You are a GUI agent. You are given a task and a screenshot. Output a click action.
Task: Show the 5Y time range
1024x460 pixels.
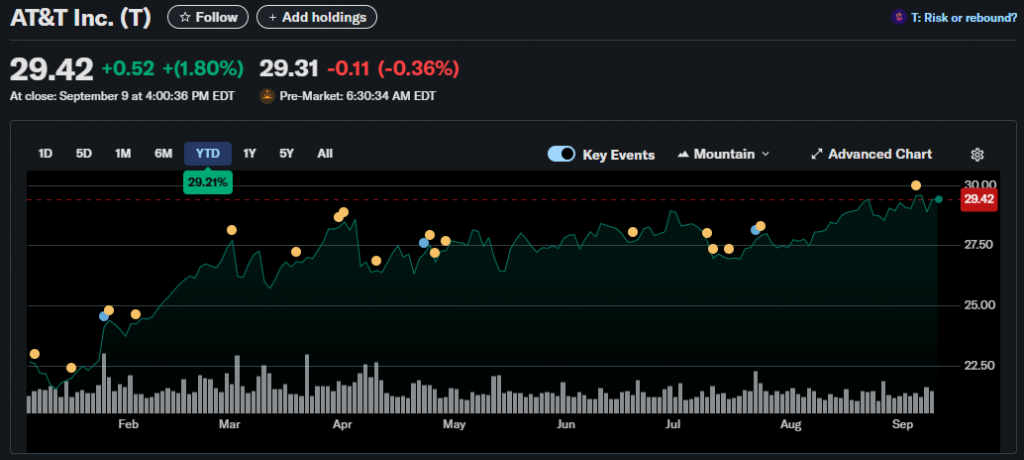[x=287, y=154]
